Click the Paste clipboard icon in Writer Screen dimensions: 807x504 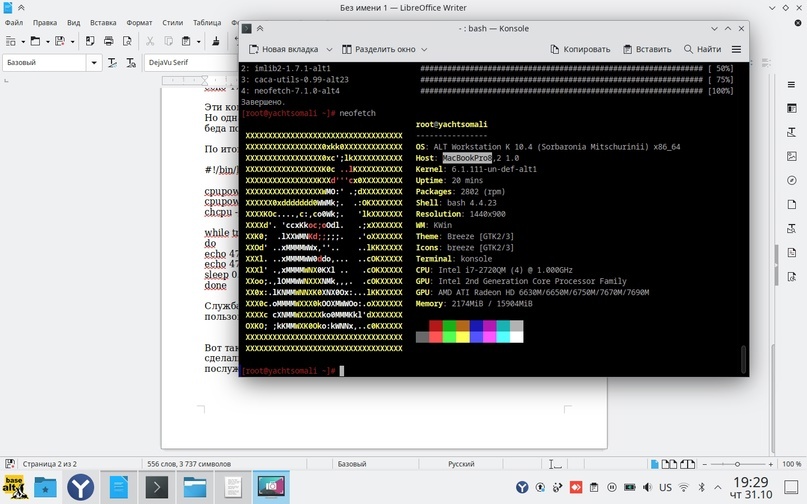[x=186, y=41]
